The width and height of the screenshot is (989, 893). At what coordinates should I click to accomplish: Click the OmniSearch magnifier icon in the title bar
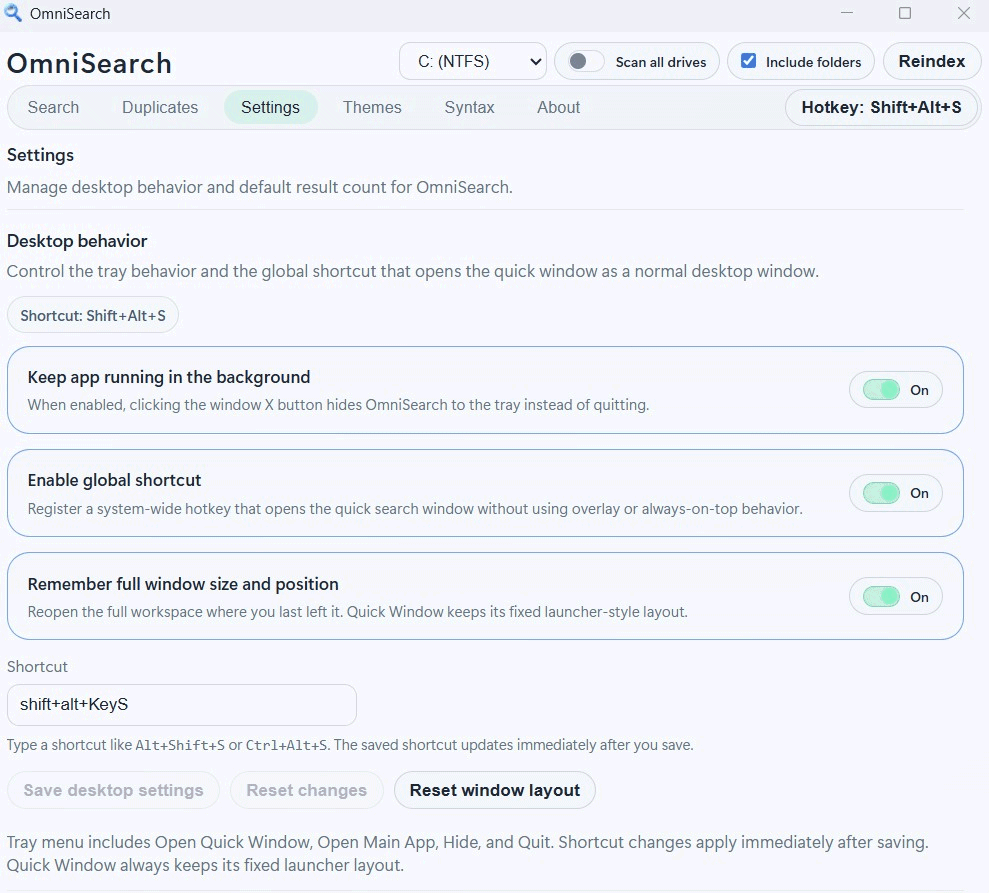pos(13,13)
